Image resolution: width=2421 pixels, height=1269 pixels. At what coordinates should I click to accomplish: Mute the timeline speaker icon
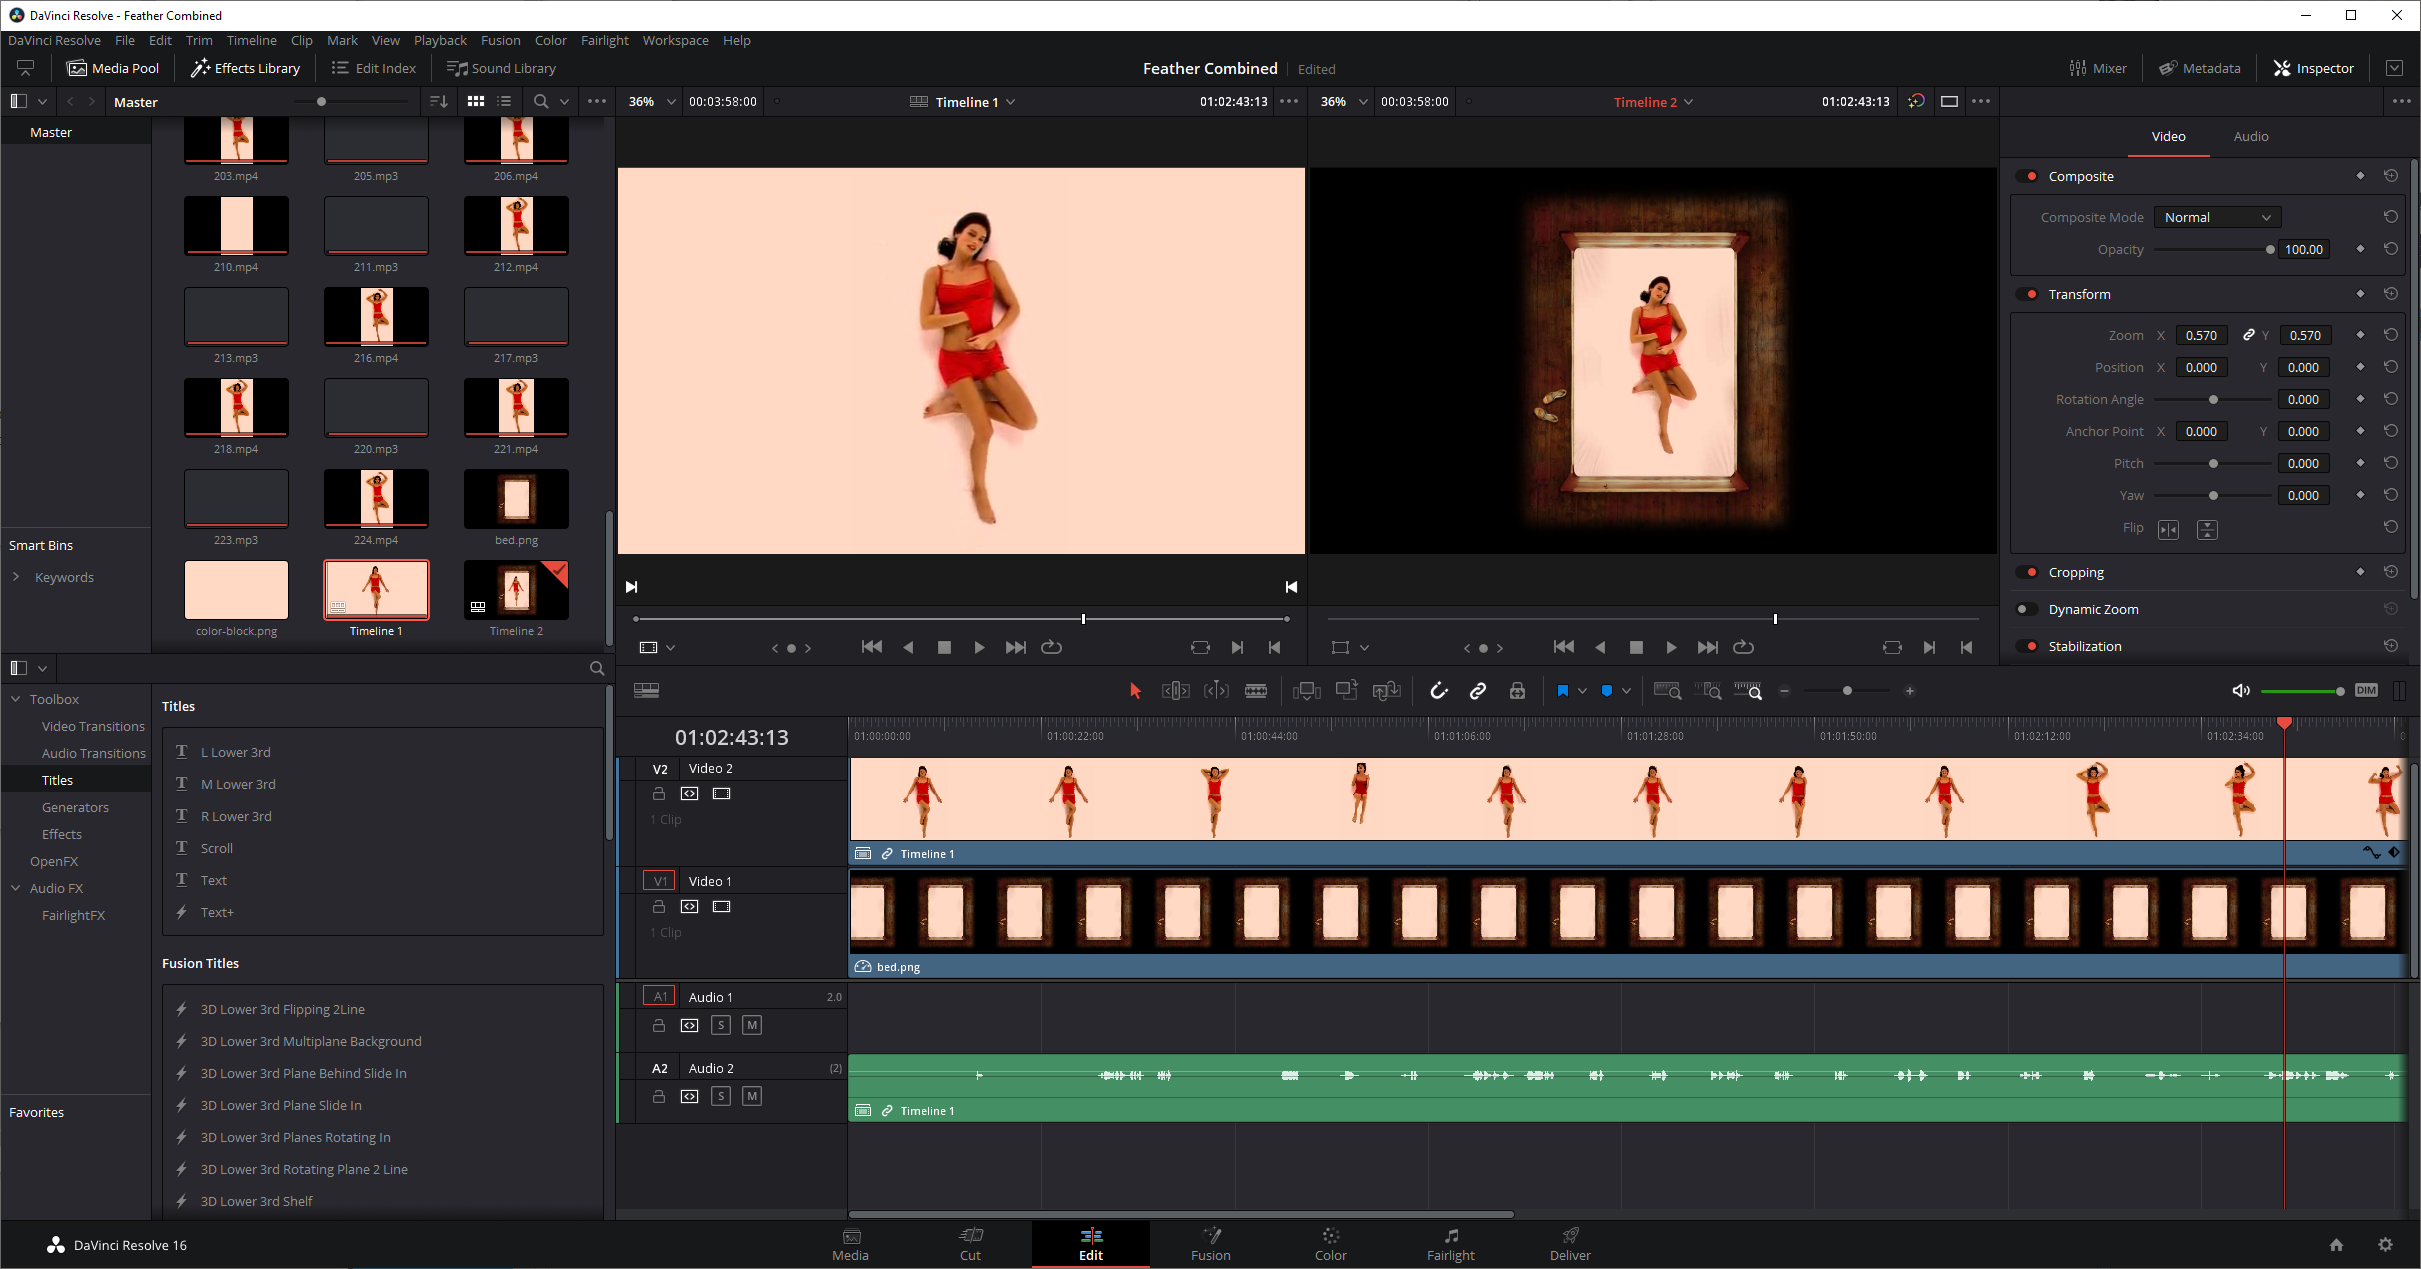coord(2241,691)
